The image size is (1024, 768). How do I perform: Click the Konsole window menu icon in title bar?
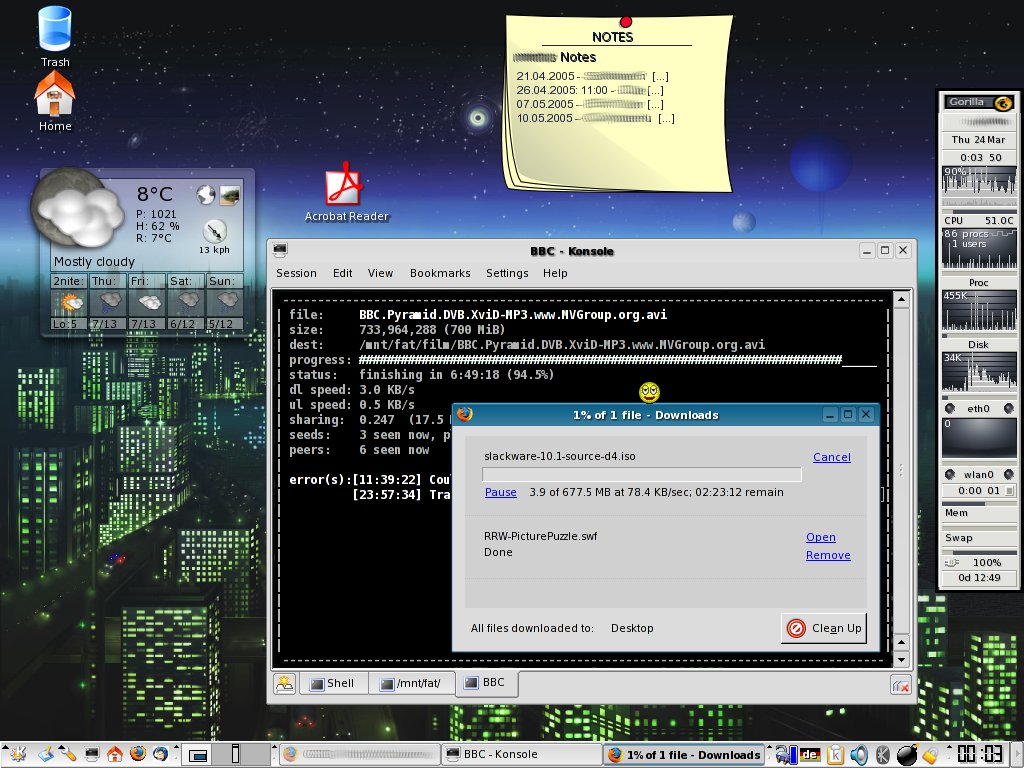point(281,249)
